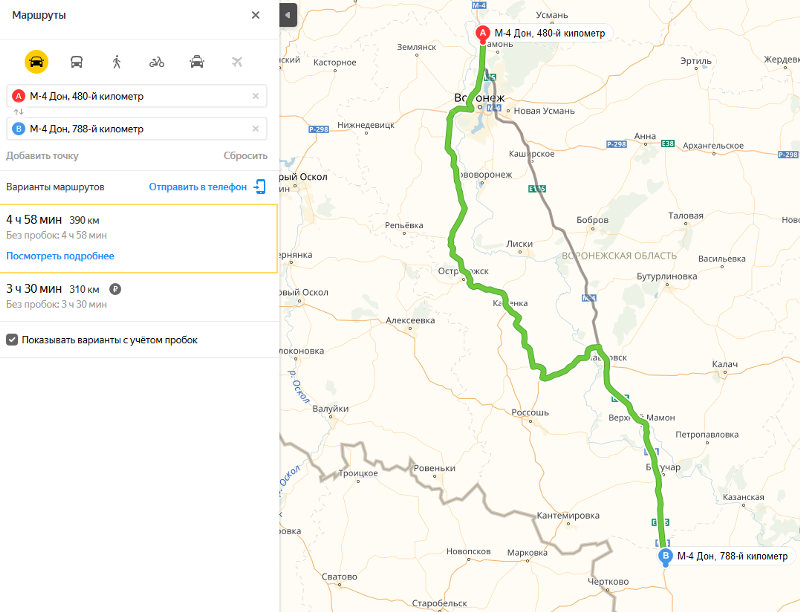Image resolution: width=800 pixels, height=612 pixels.
Task: Toggle Показывать варианты с учётом пробок checkbox
Action: point(12,340)
